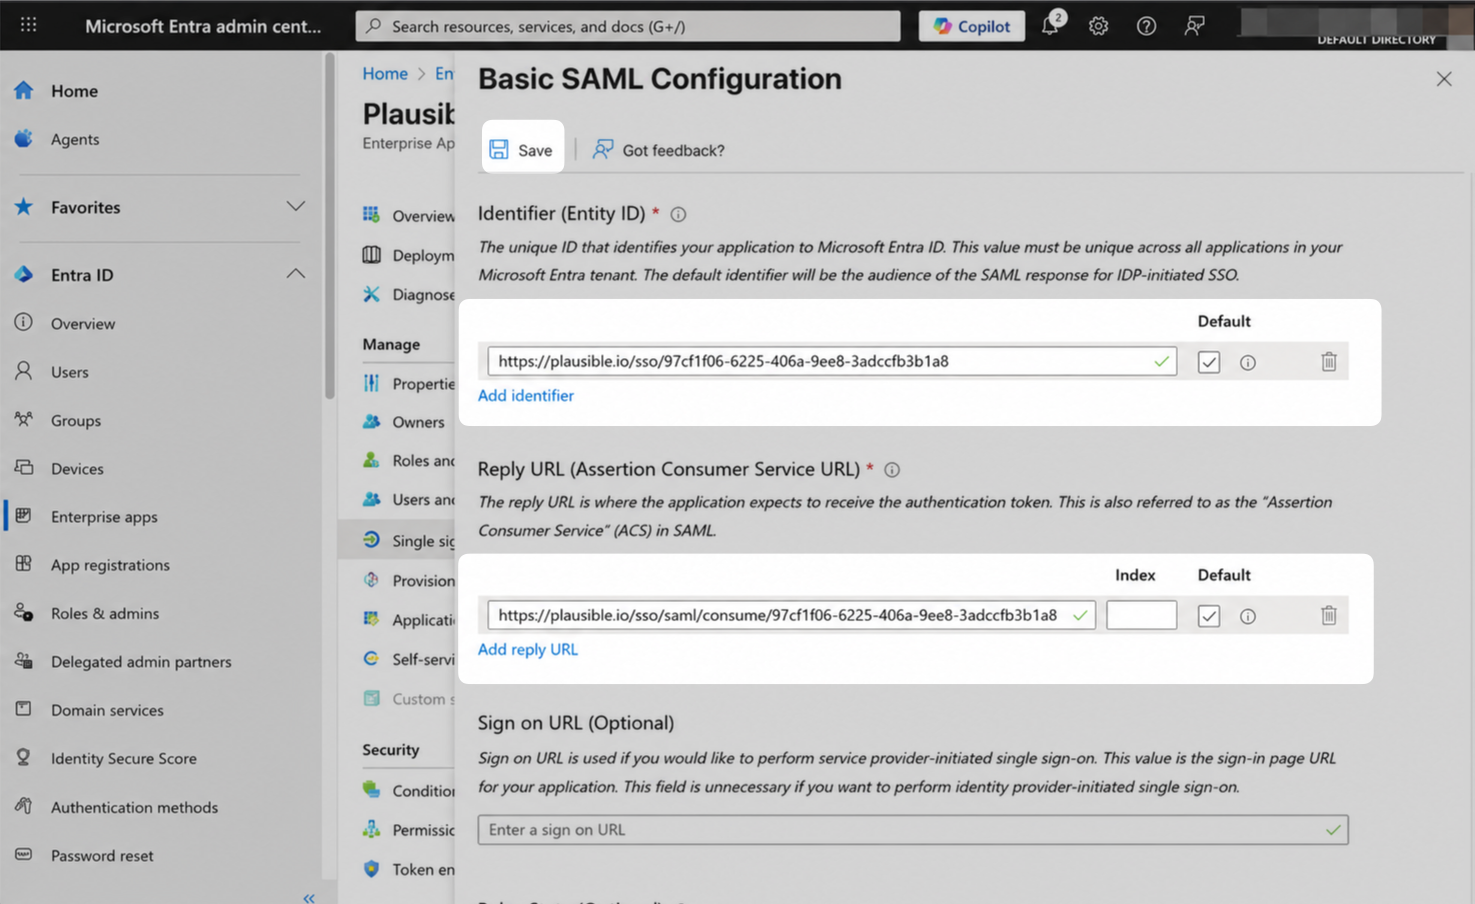Screen dimensions: 1475x904
Task: Delete the reply URL entry
Action: coord(1329,616)
